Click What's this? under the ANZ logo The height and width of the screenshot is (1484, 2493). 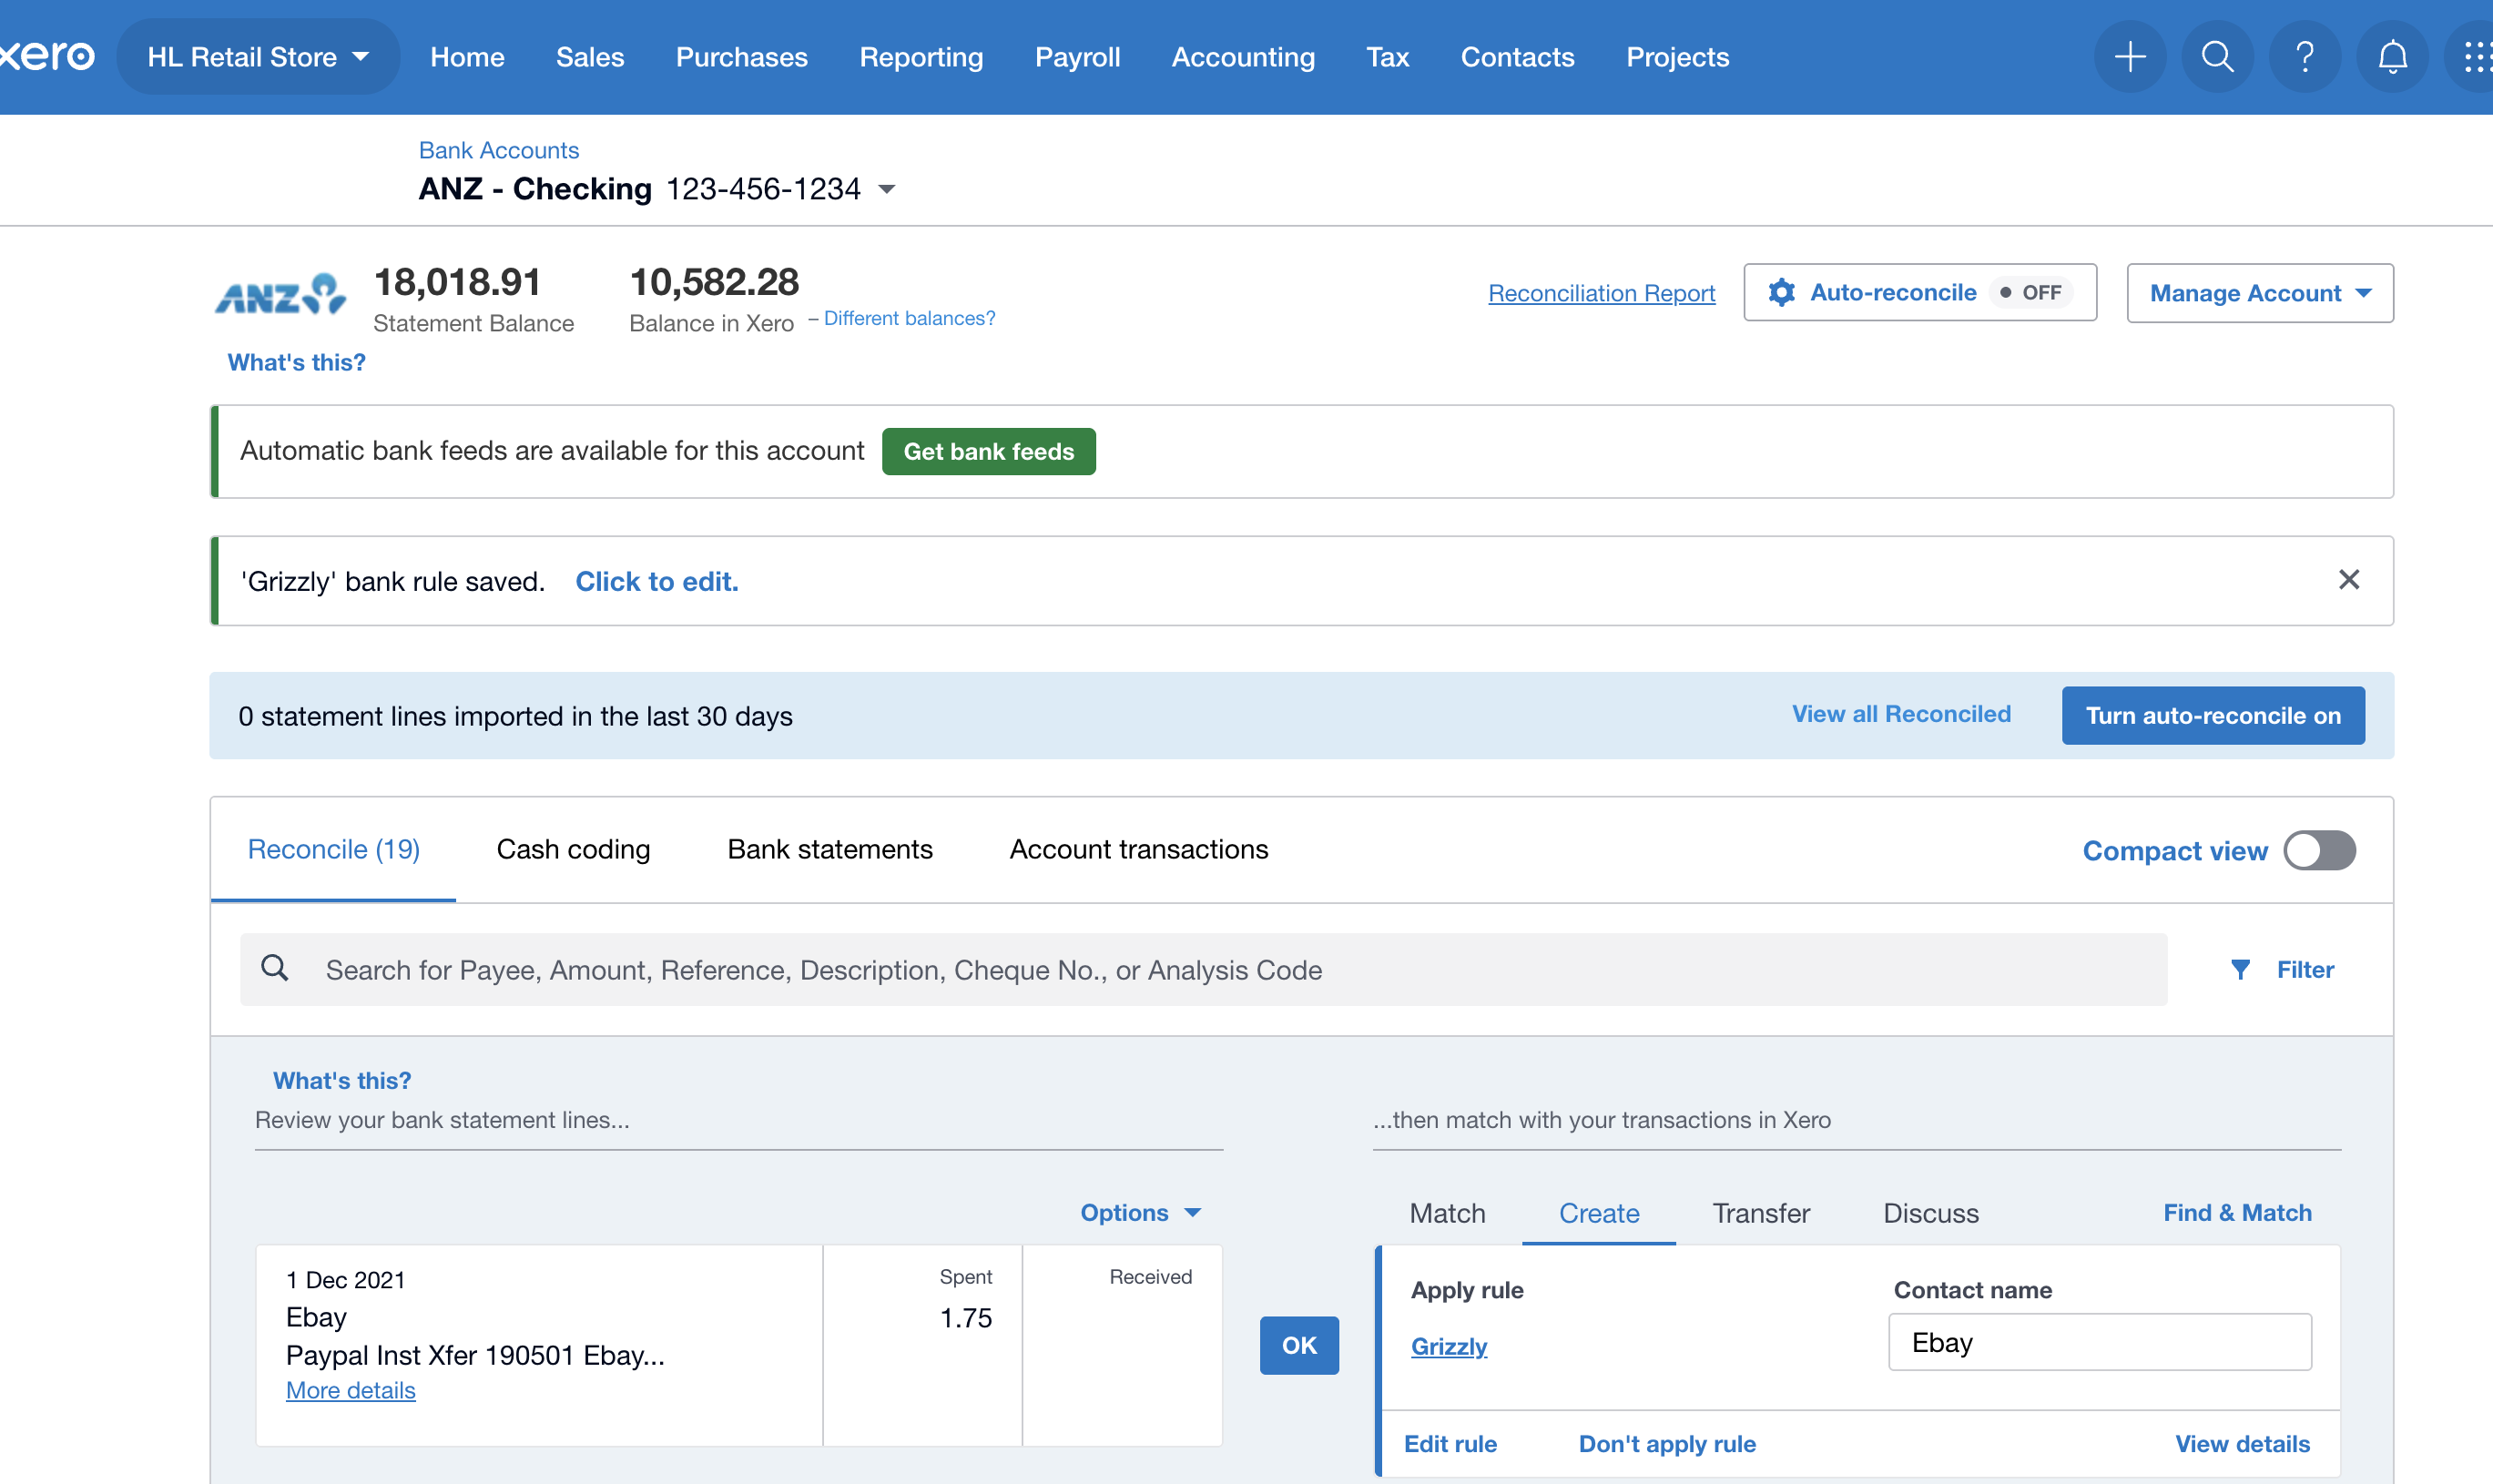pos(296,362)
